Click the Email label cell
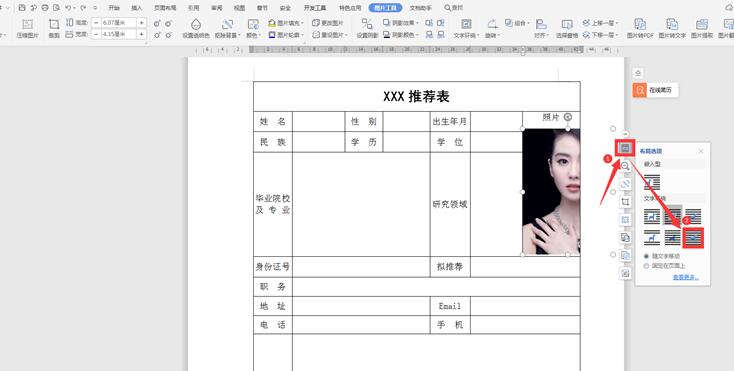 click(x=450, y=306)
